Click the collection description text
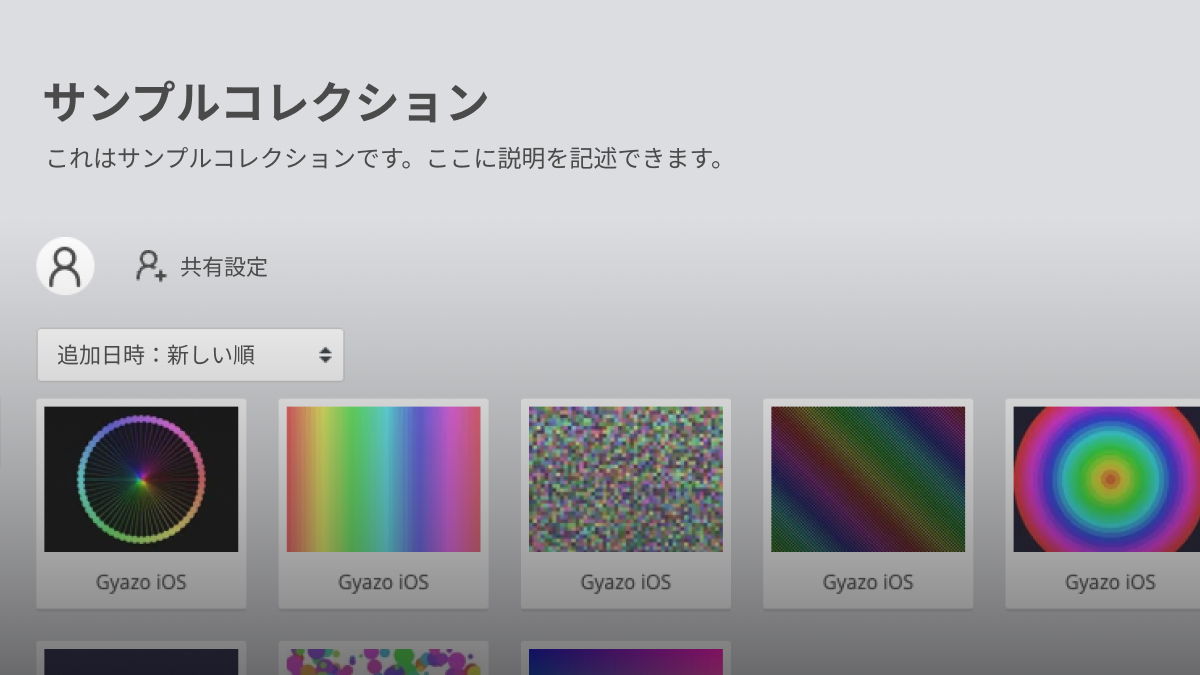This screenshot has height=675, width=1200. point(385,159)
